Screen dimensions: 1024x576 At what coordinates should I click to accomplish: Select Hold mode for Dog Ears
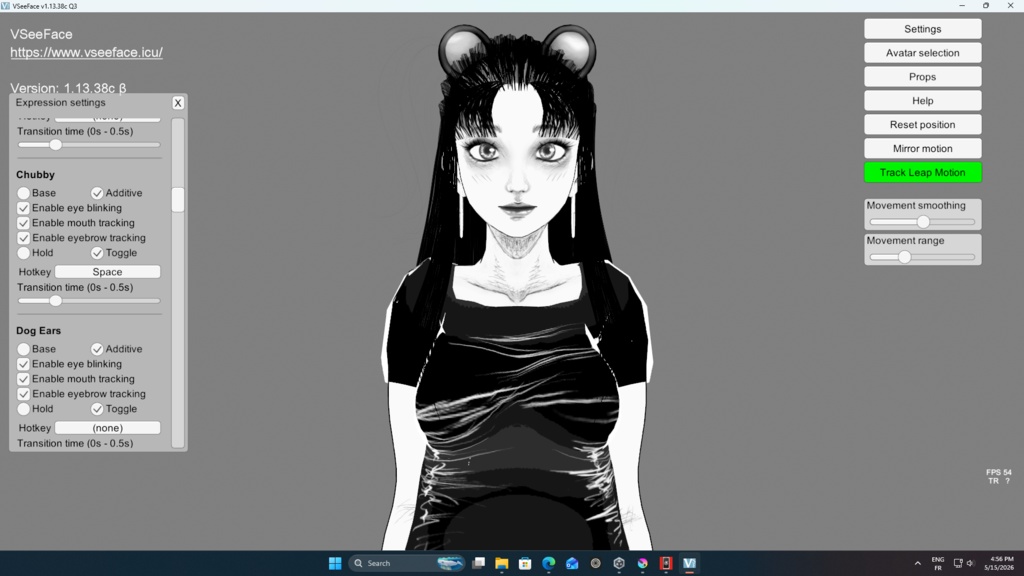click(24, 409)
